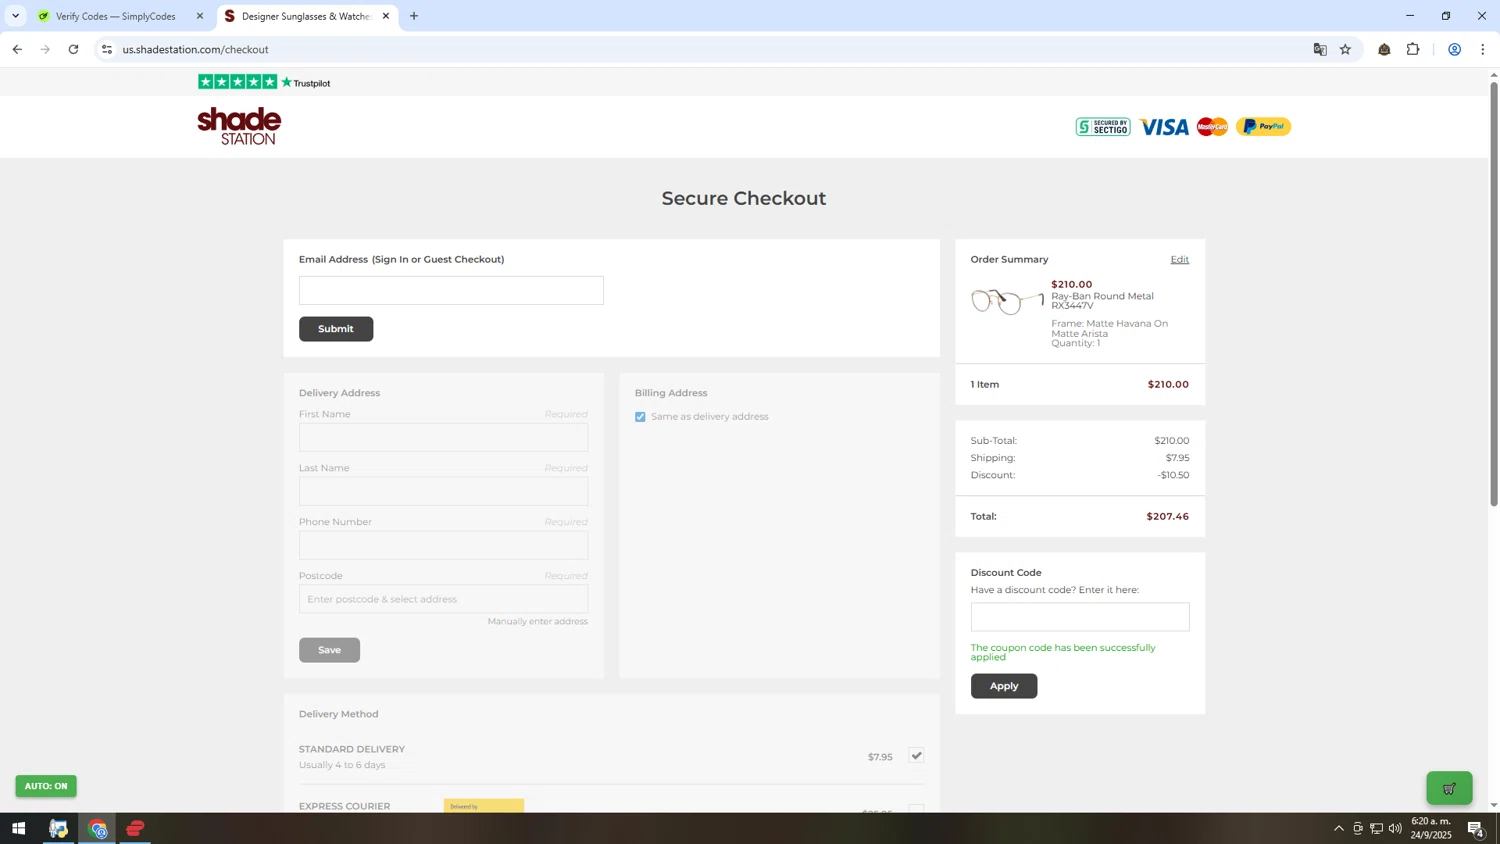Open the Windows Start menu
Screen dimensions: 1500x844
(x=18, y=828)
